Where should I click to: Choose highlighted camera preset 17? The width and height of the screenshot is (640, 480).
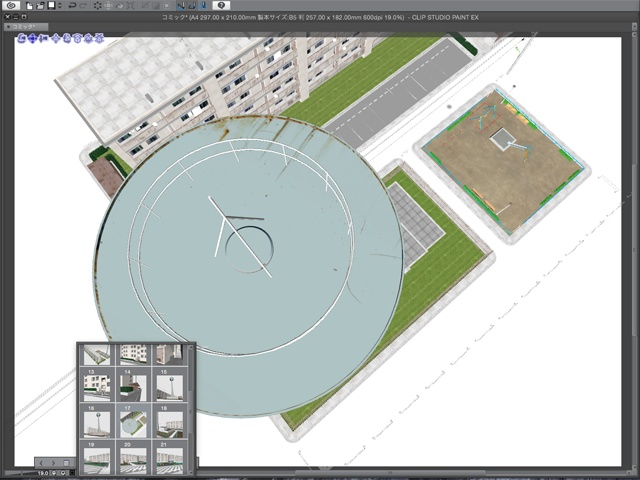click(133, 421)
